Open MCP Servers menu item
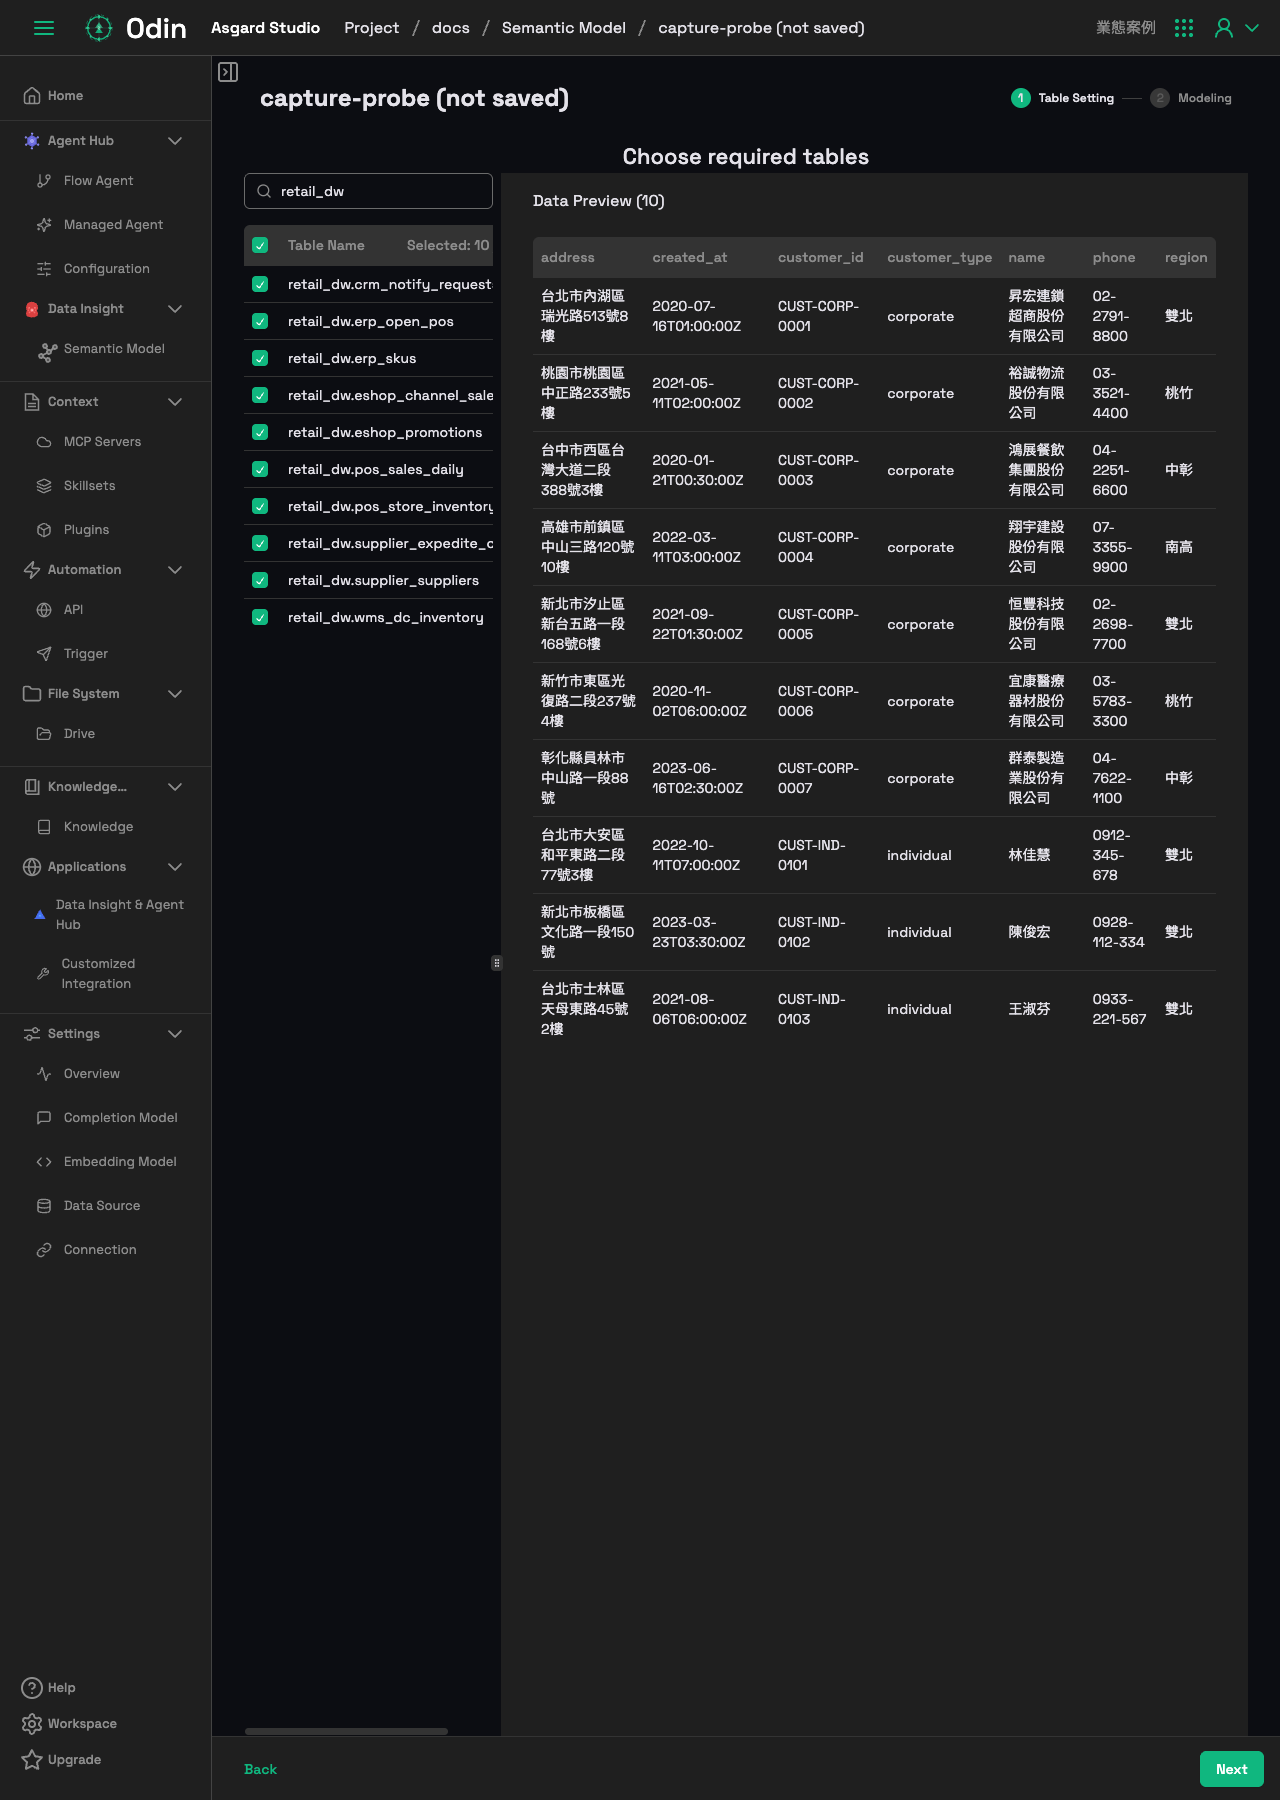1280x1800 pixels. [x=102, y=442]
